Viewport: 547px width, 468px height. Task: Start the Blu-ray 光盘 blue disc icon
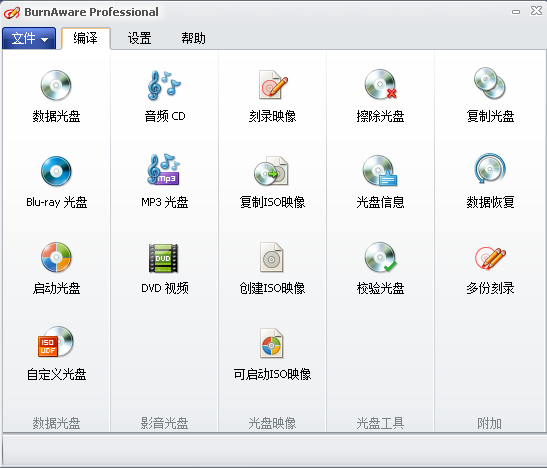pos(56,171)
